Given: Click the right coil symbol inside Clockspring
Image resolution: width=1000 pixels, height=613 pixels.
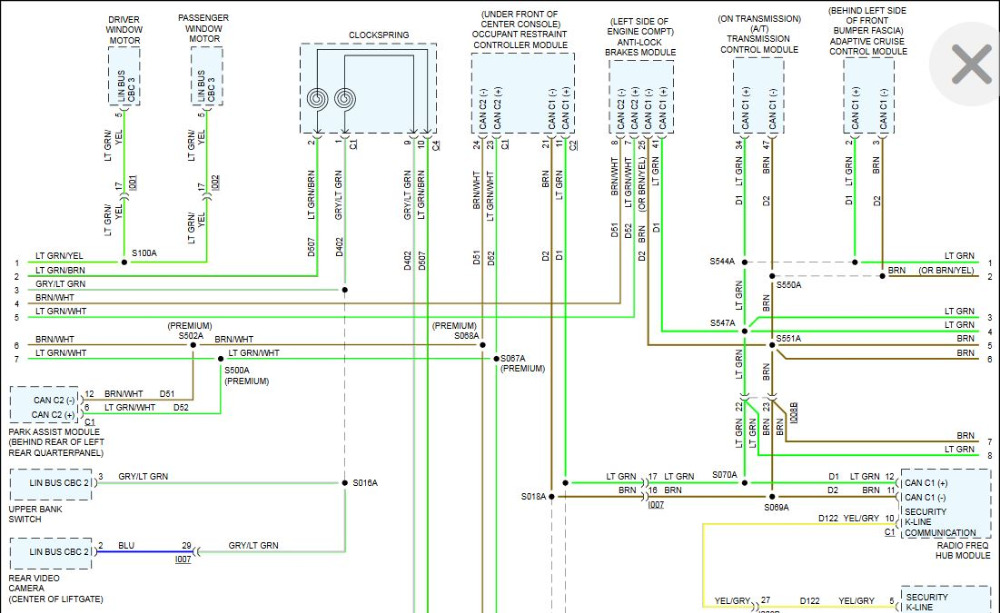Looking at the screenshot, I should [x=345, y=99].
